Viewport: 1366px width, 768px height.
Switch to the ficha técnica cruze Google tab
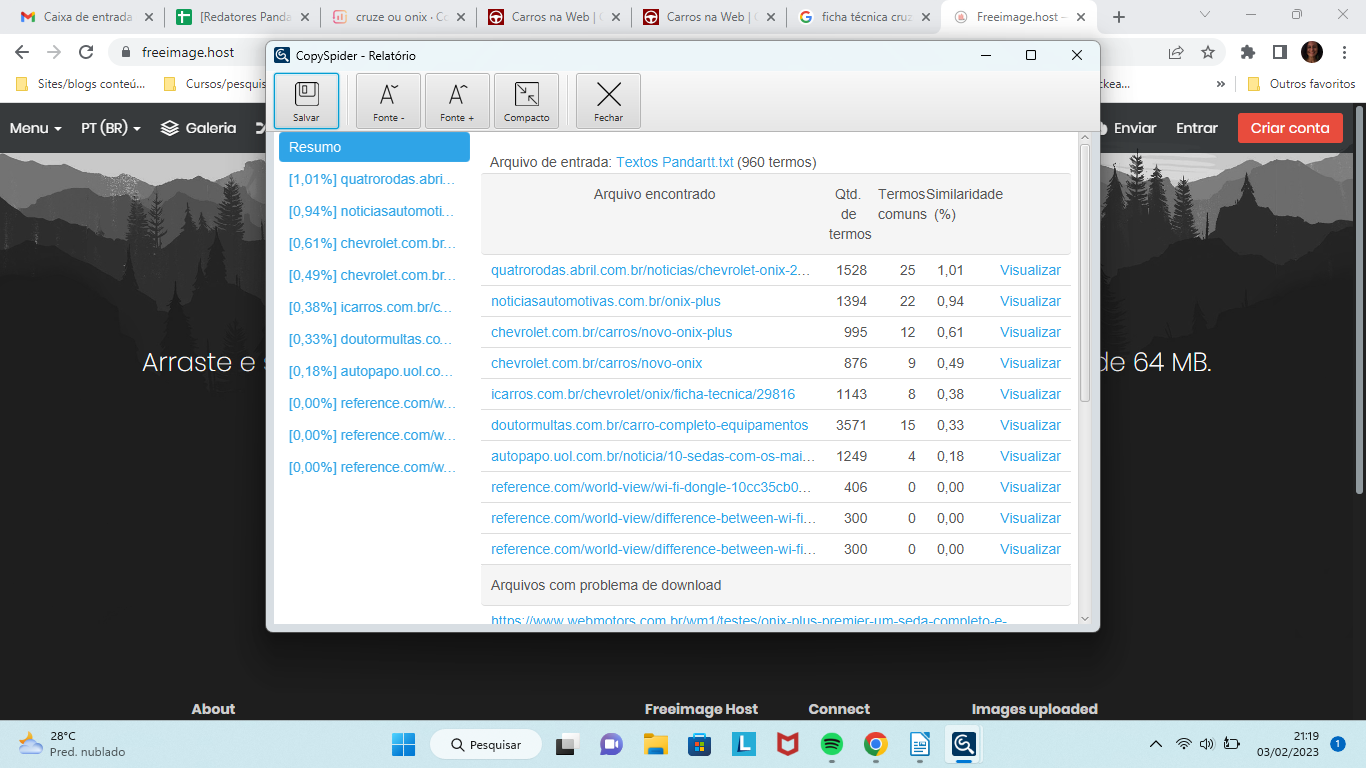[866, 17]
